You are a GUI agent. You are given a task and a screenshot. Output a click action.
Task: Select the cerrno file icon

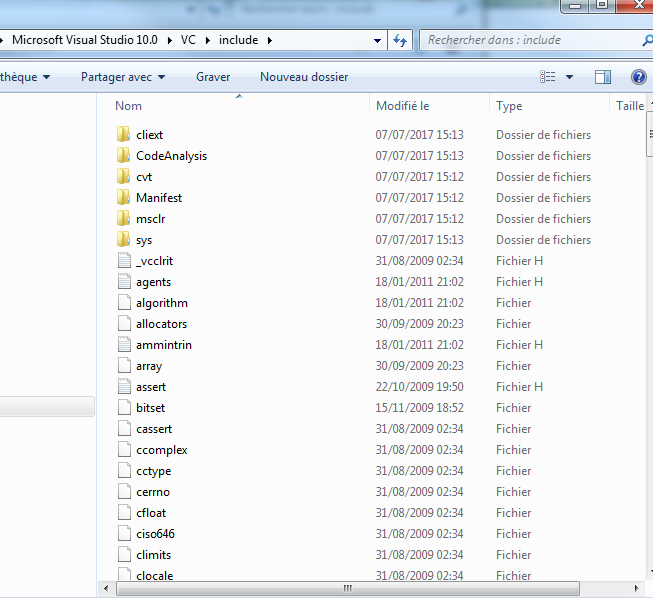pos(124,491)
